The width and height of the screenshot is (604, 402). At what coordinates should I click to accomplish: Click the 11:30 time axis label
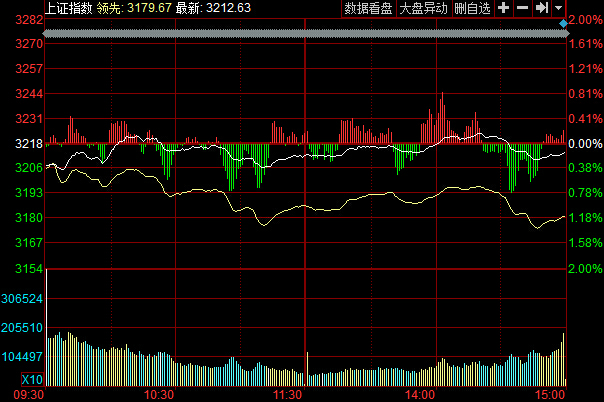289,394
